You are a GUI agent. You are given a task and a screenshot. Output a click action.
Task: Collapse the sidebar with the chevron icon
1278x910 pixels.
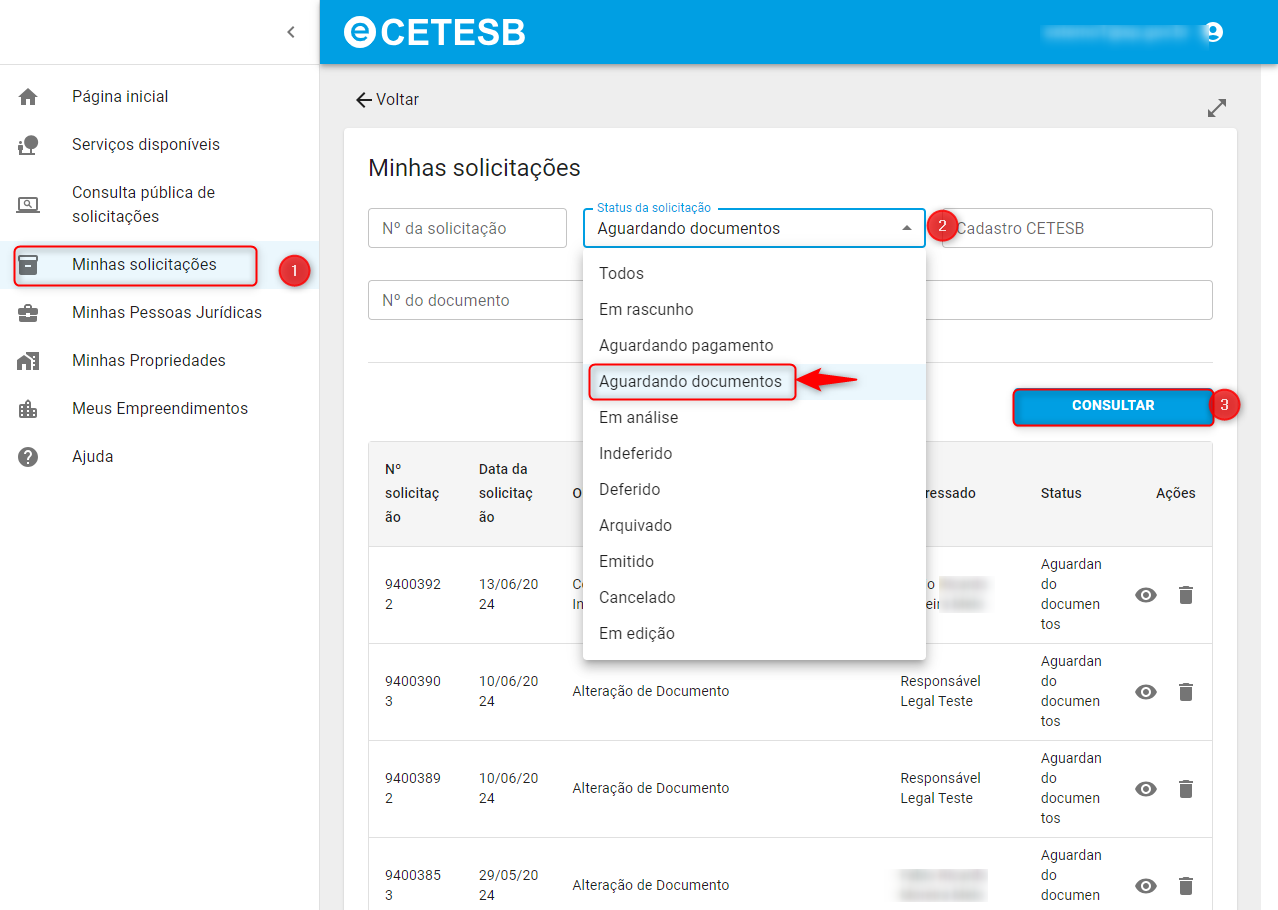click(291, 32)
